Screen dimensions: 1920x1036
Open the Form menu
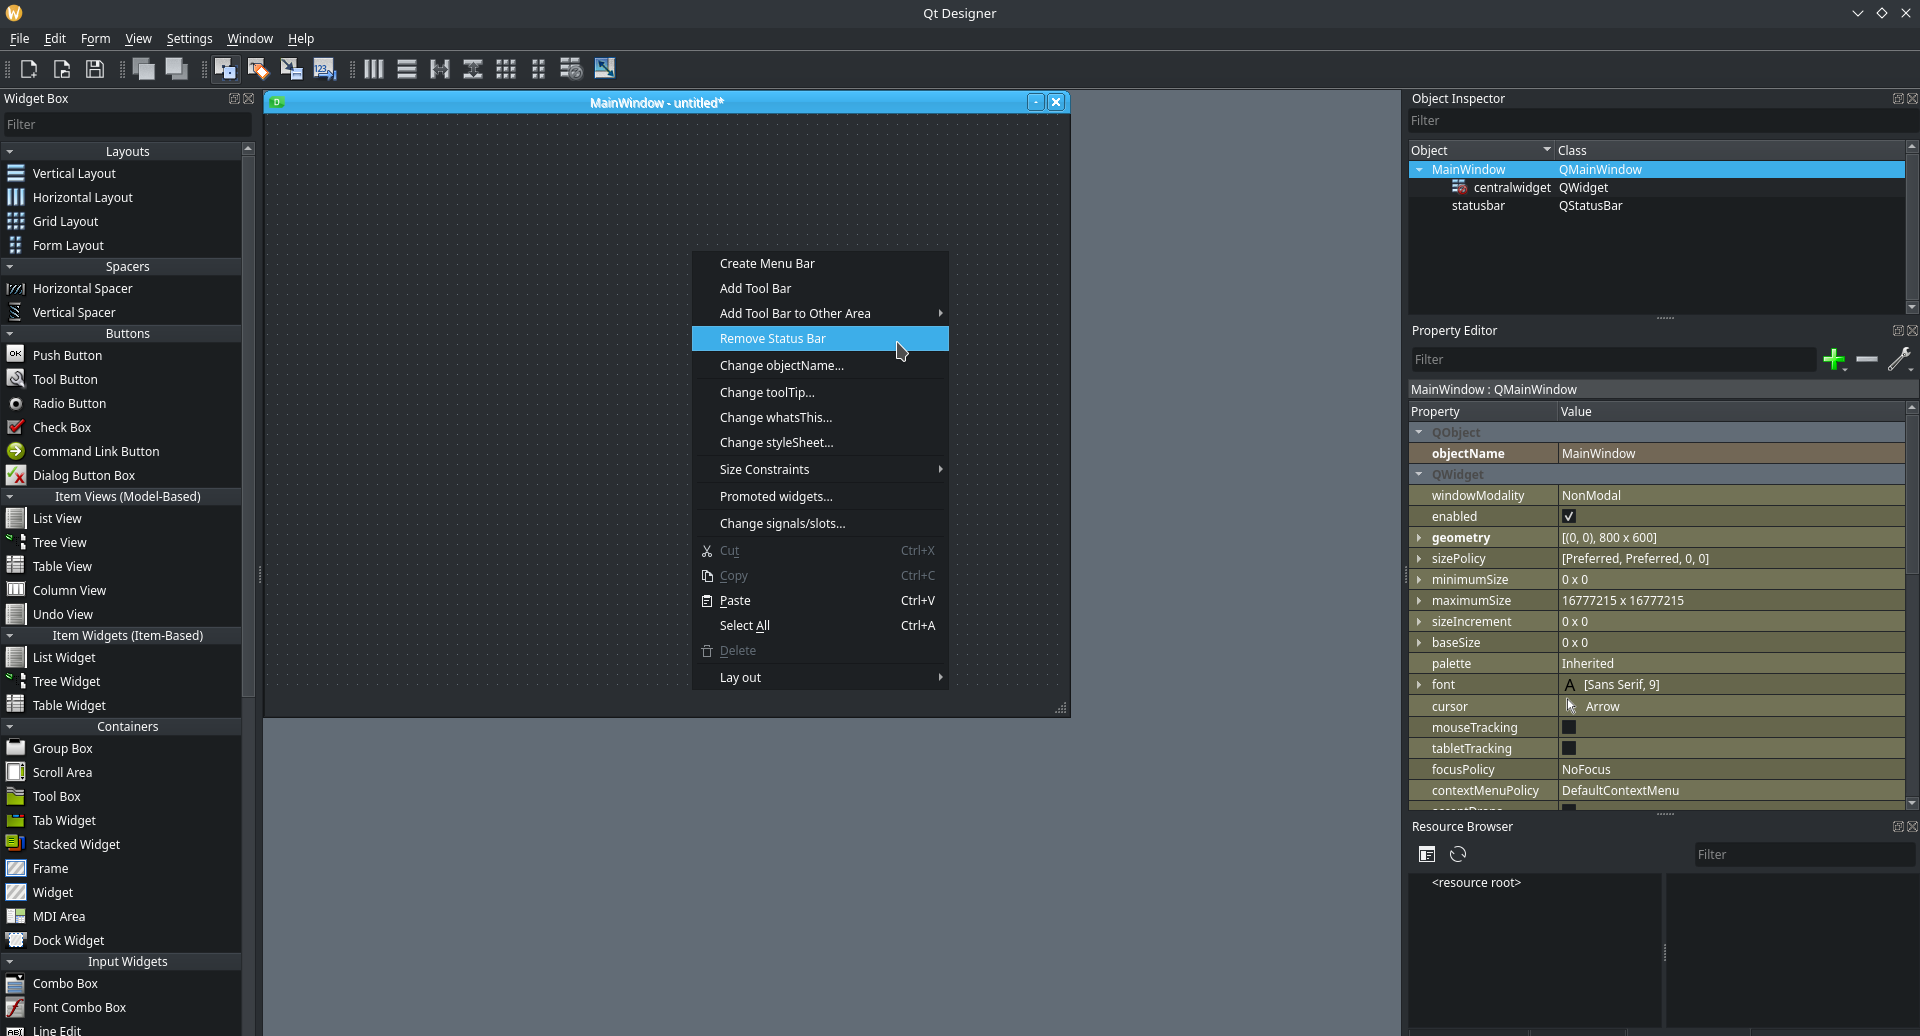tap(95, 39)
